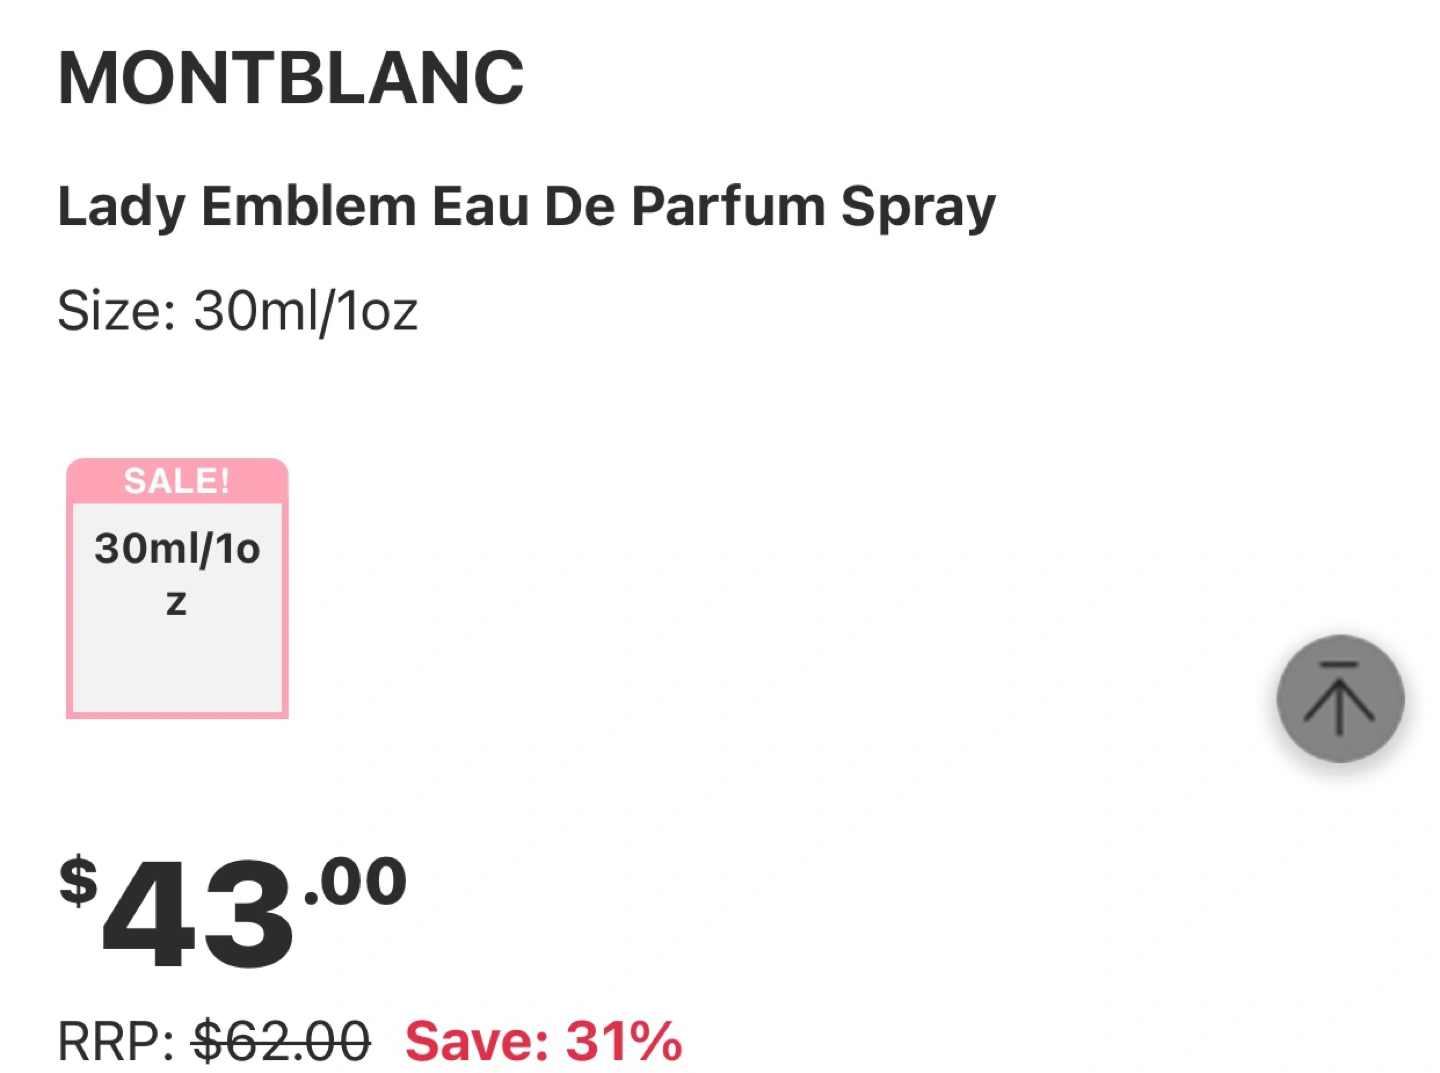Open the MONTBLANC brand link
This screenshot has height=1073, width=1440.
[x=291, y=78]
